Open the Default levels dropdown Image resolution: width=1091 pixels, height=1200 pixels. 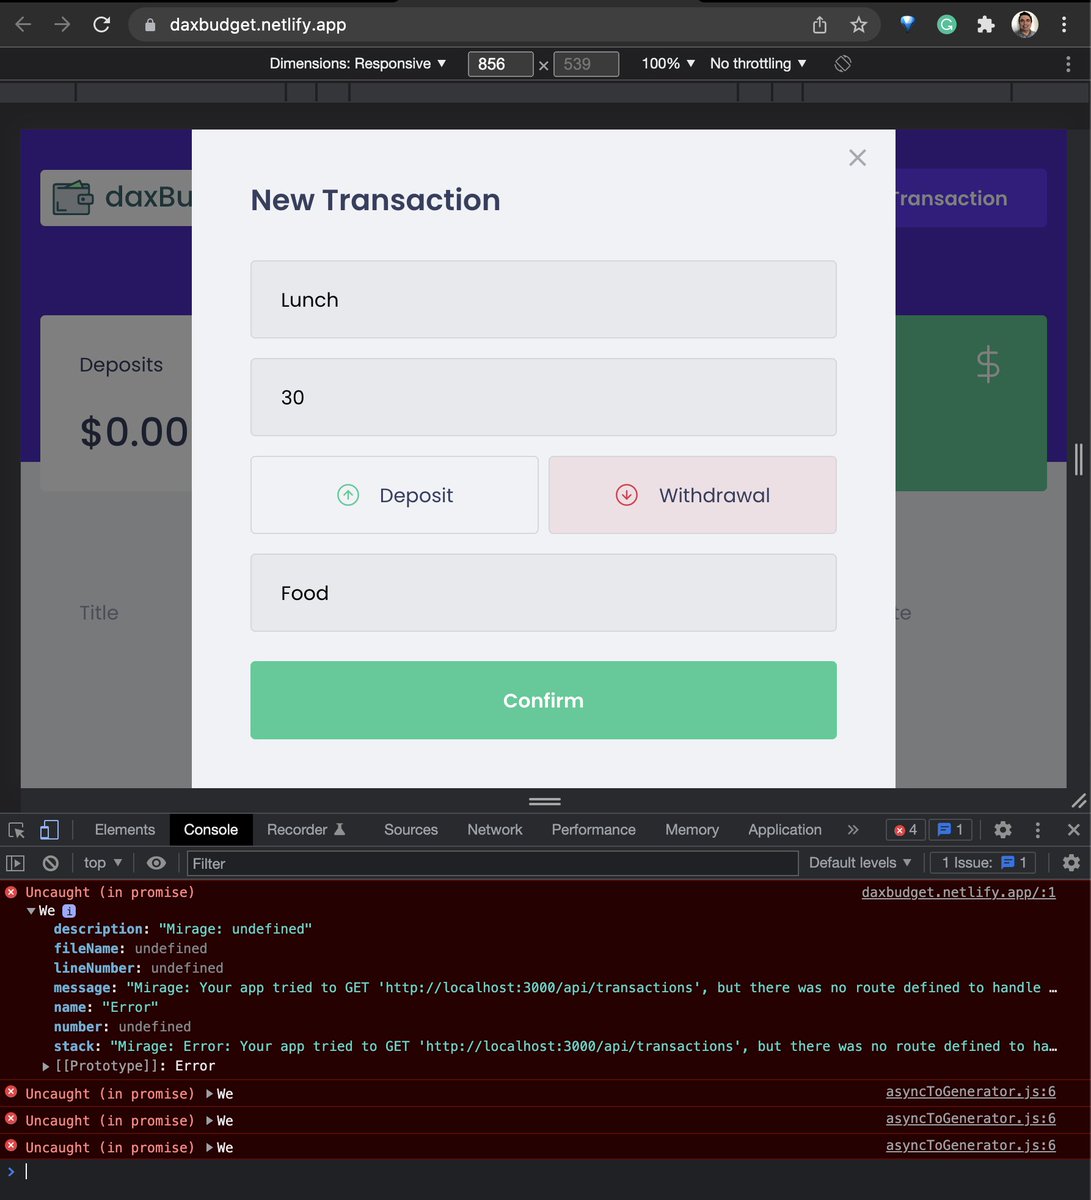point(860,863)
